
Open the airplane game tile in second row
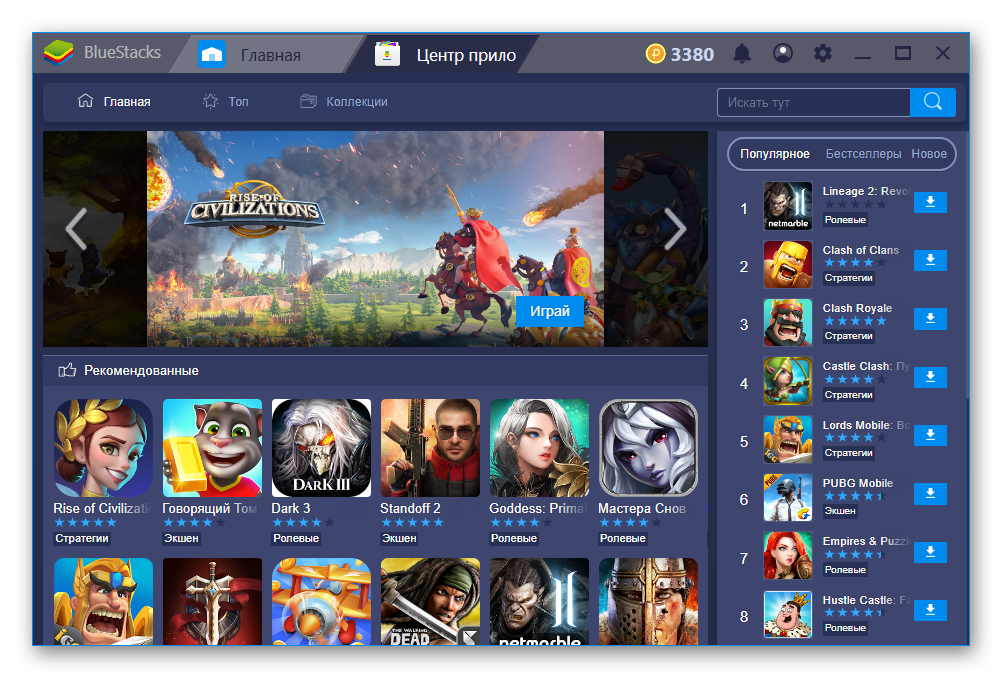tap(321, 601)
